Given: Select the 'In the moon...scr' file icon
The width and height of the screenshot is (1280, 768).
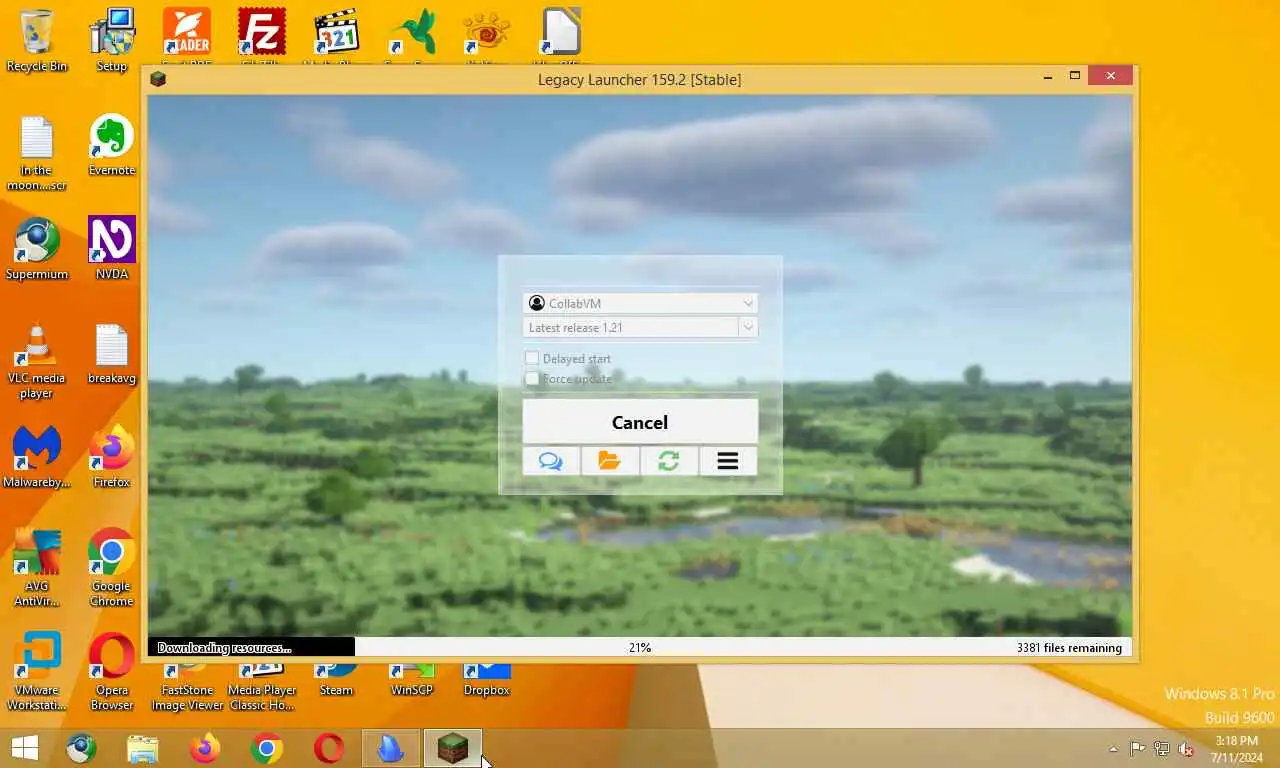Looking at the screenshot, I should click(37, 153).
